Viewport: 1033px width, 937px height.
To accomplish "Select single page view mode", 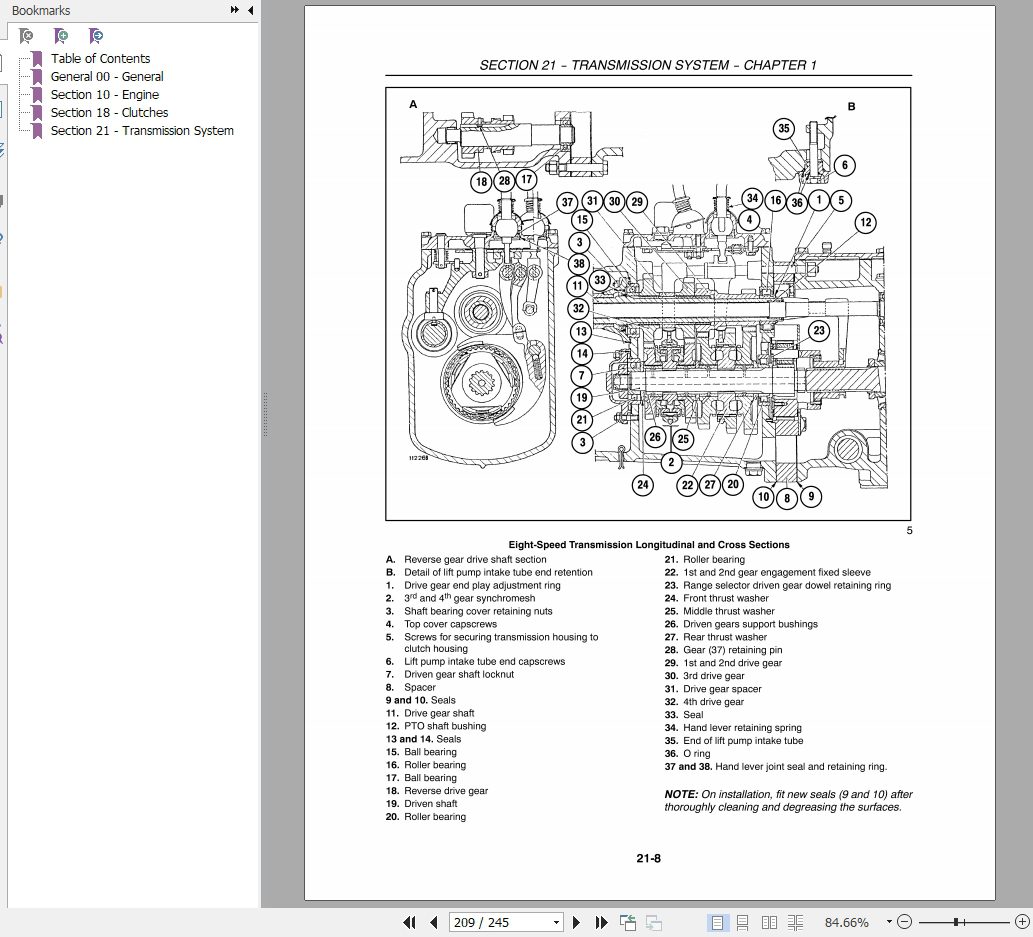I will pos(717,923).
